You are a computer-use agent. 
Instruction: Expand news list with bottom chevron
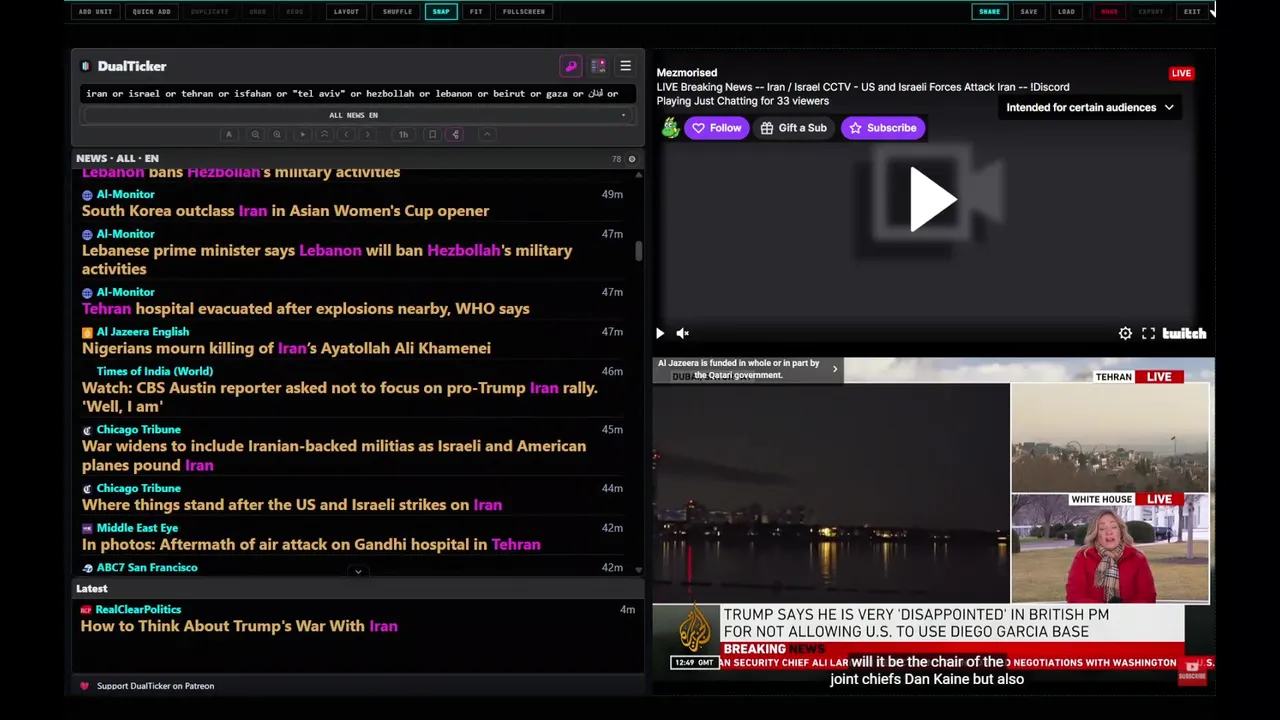[x=358, y=572]
